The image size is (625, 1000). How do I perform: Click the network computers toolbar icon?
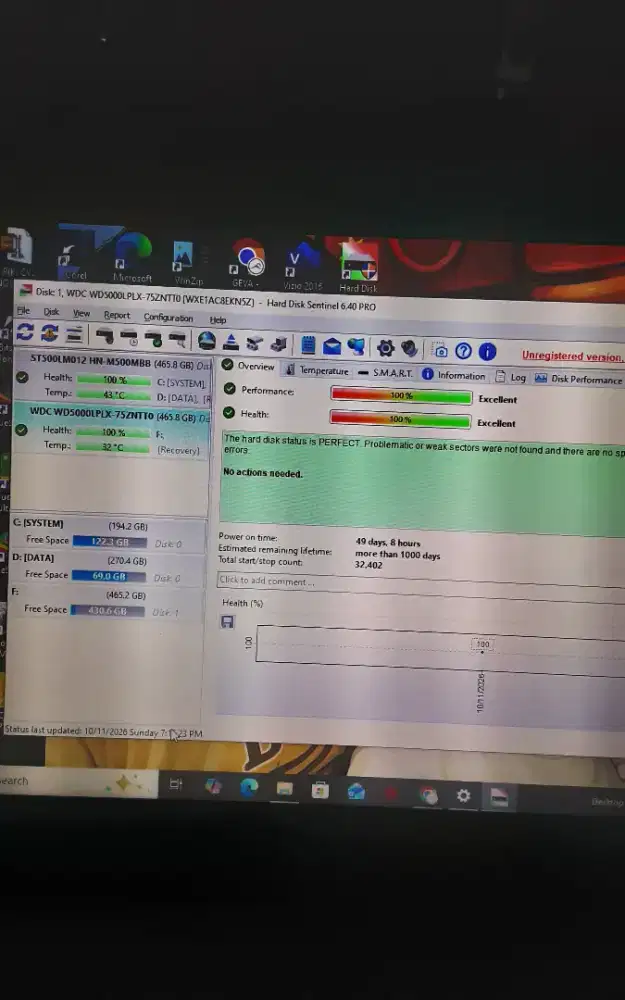pos(356,347)
